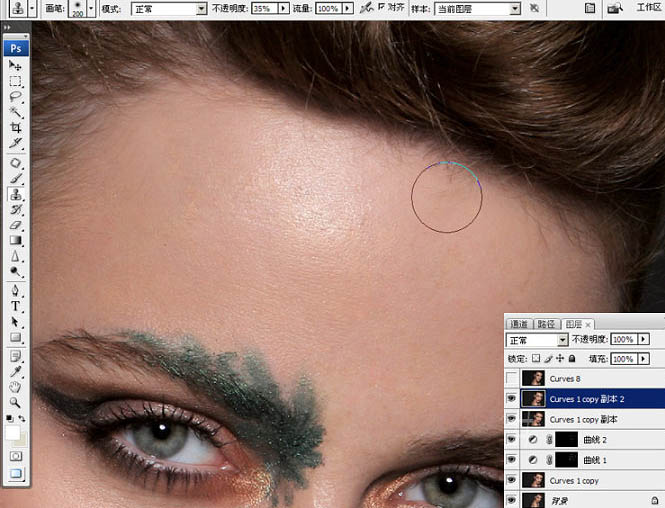This screenshot has width=665, height=508.
Task: Select the Lasso tool
Action: point(16,97)
